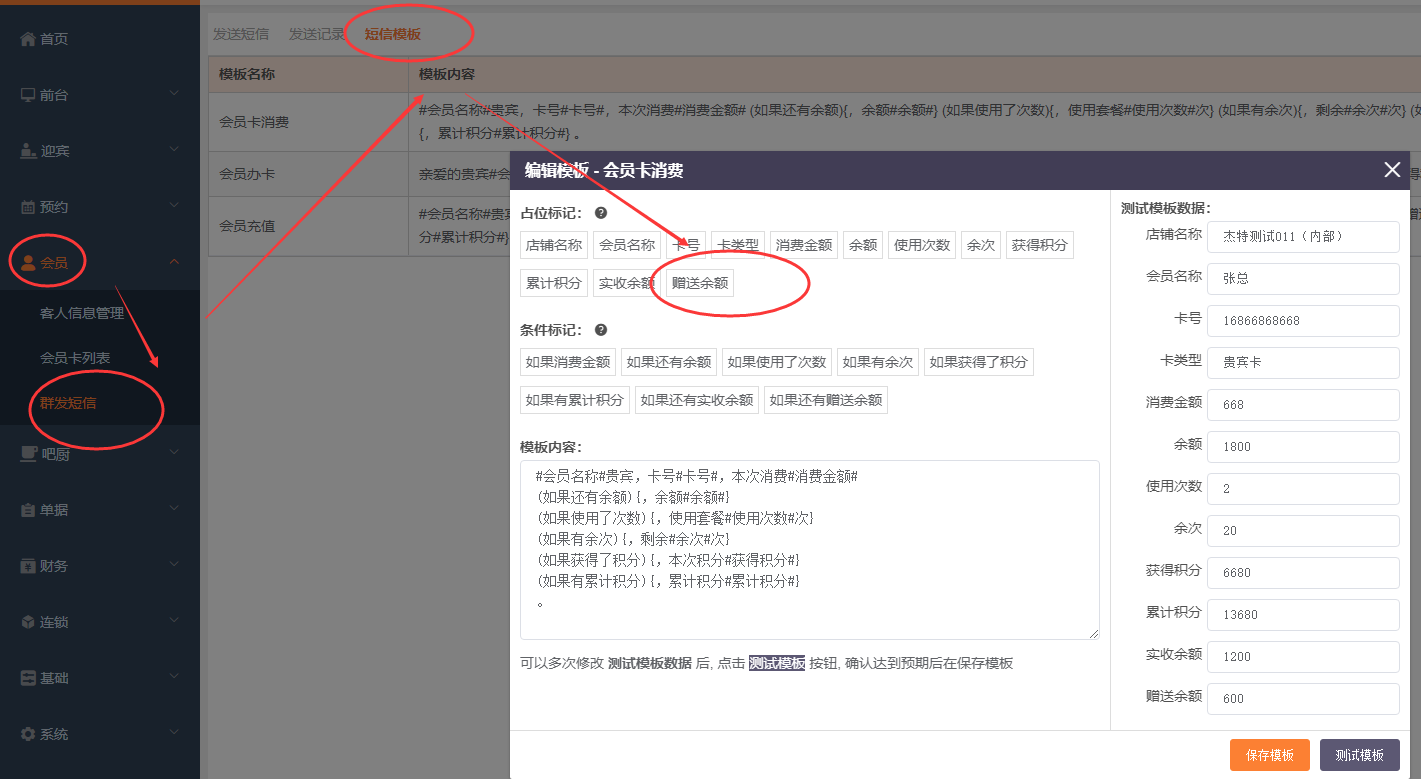Click the 会员充值 template row name

click(247, 226)
